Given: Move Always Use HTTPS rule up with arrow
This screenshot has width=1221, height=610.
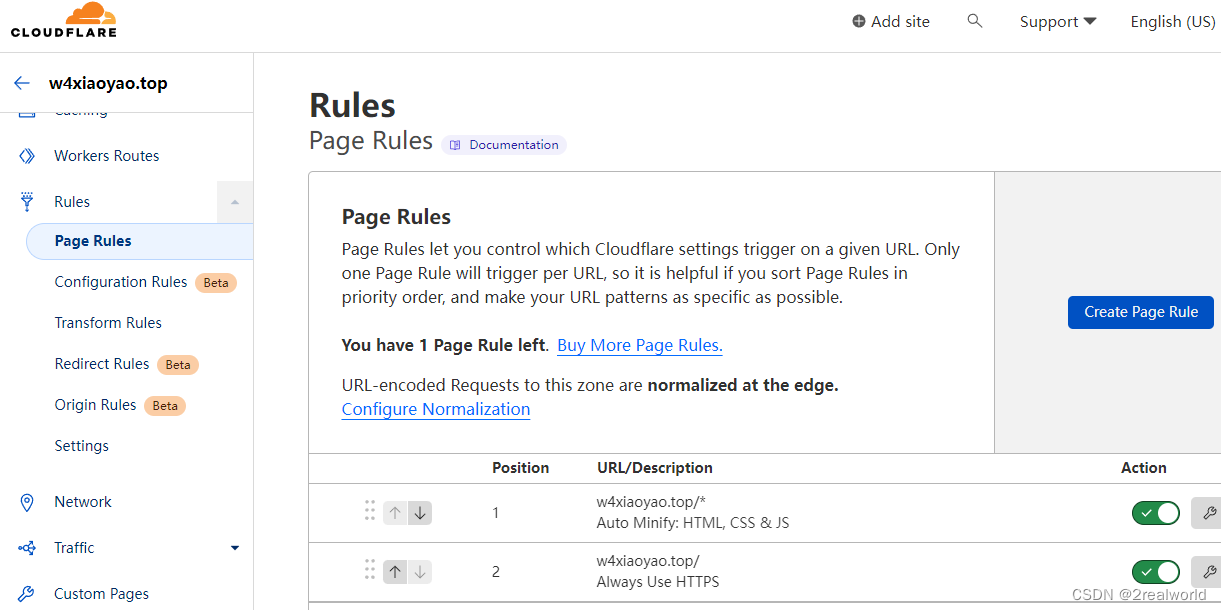Looking at the screenshot, I should point(395,572).
